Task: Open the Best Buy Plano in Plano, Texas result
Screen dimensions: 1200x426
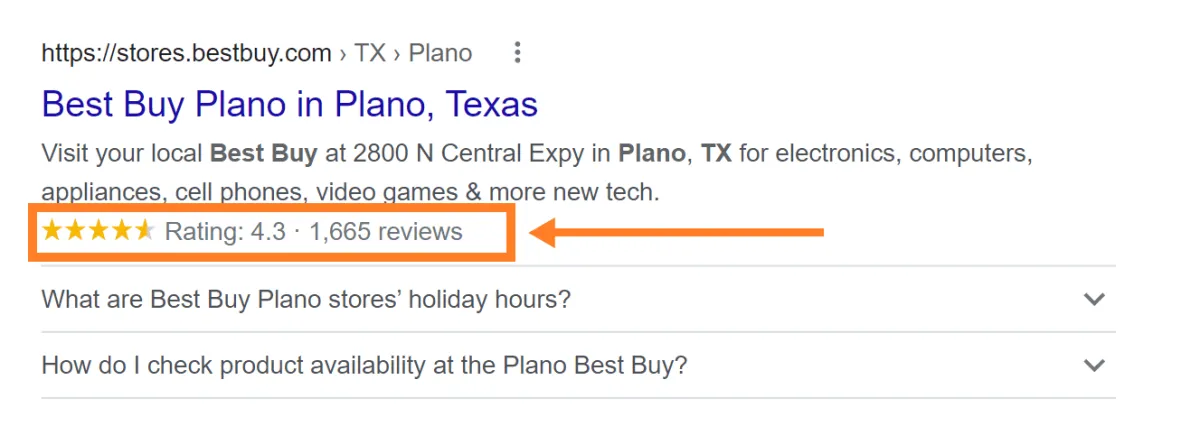Action: coord(290,104)
